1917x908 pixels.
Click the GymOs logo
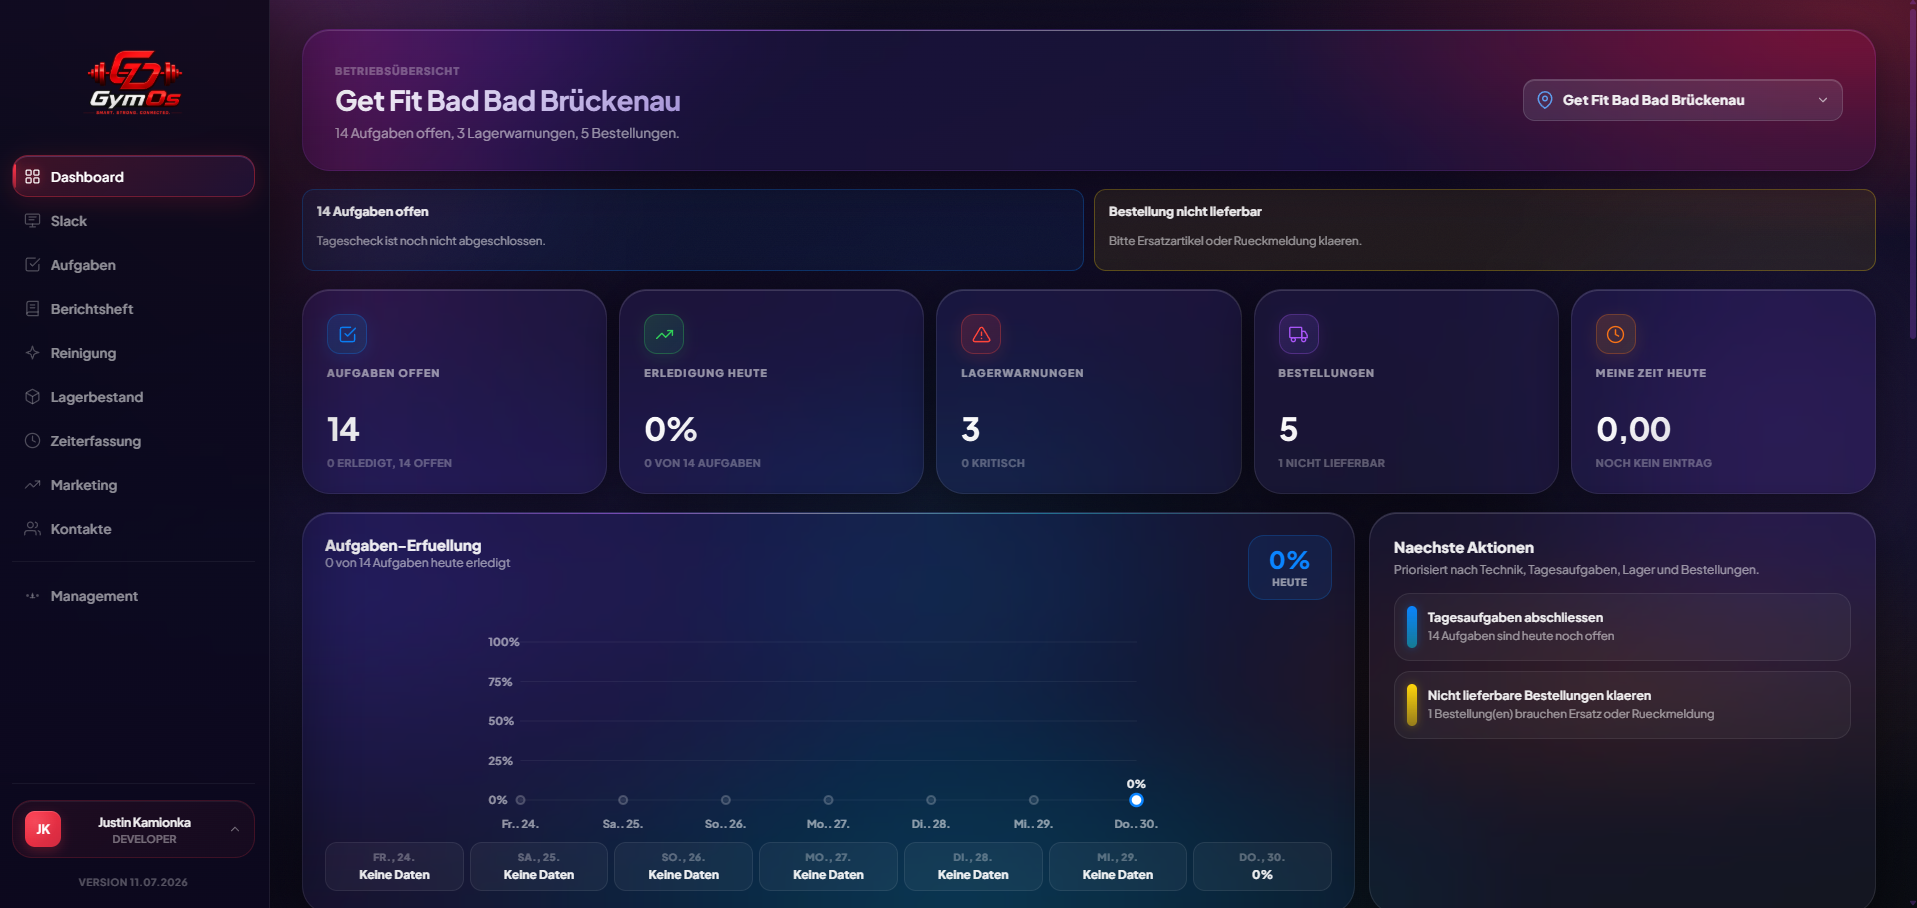coord(135,82)
